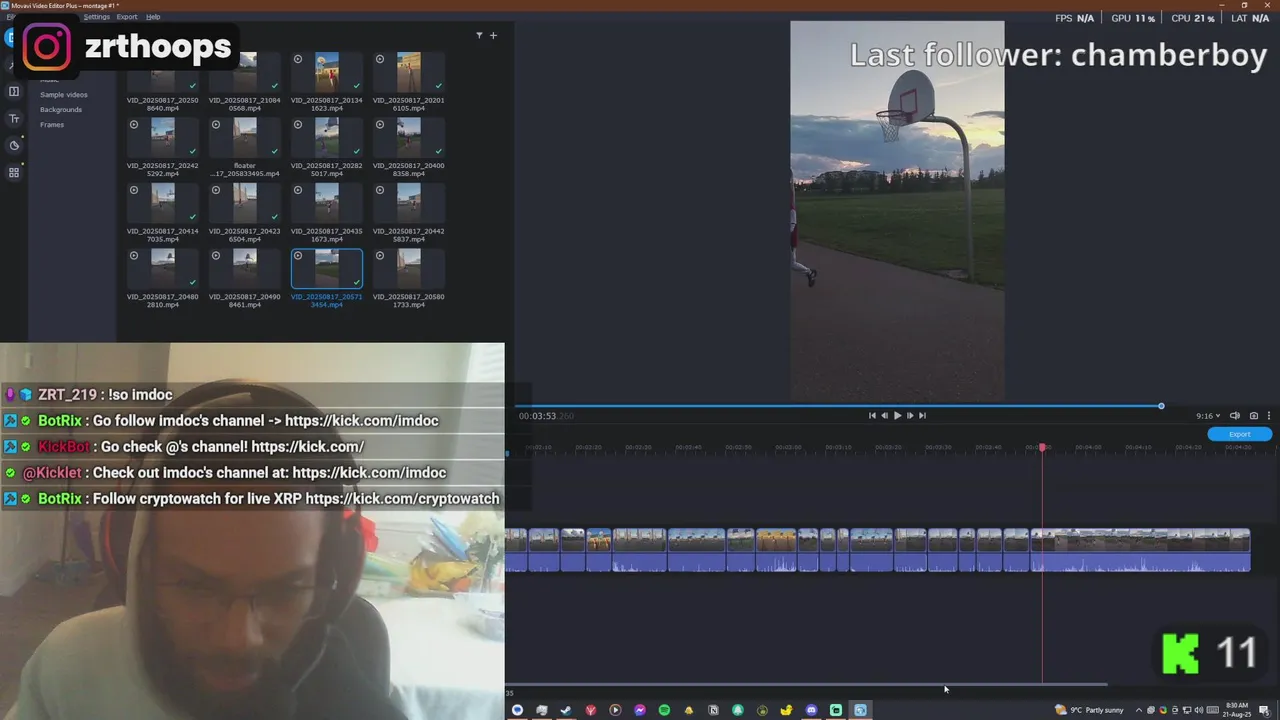Viewport: 1280px width, 720px height.
Task: Open the Titles (Tt) tab in sidebar
Action: coord(14,118)
